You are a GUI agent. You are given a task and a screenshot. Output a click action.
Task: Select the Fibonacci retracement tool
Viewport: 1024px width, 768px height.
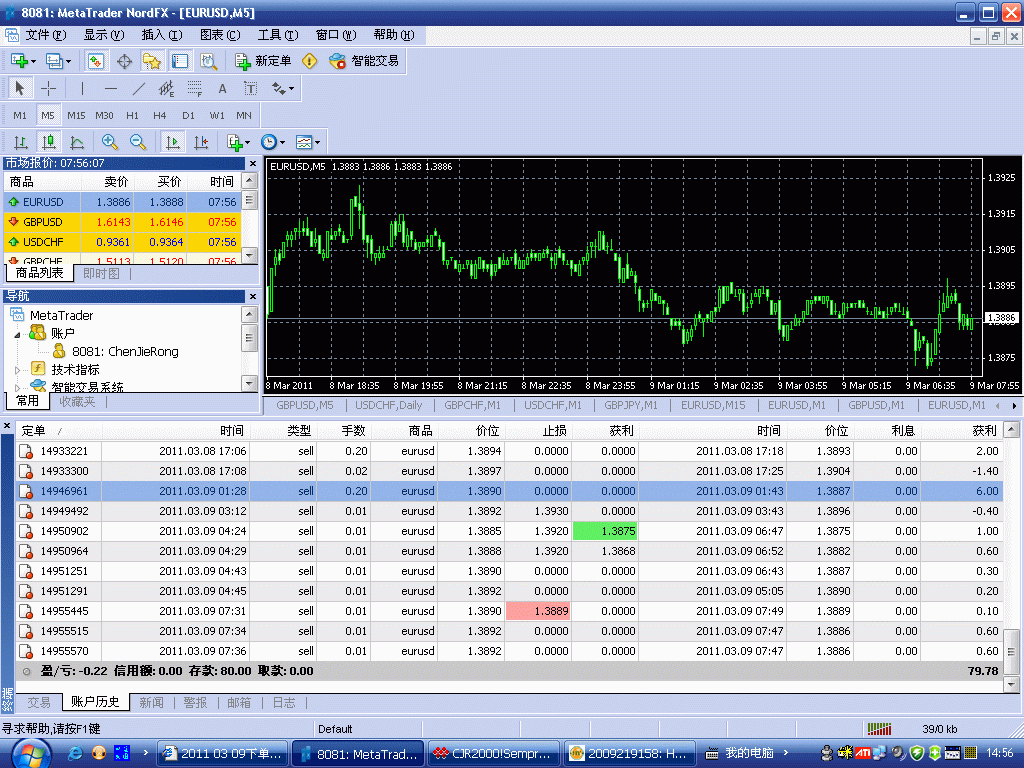194,89
